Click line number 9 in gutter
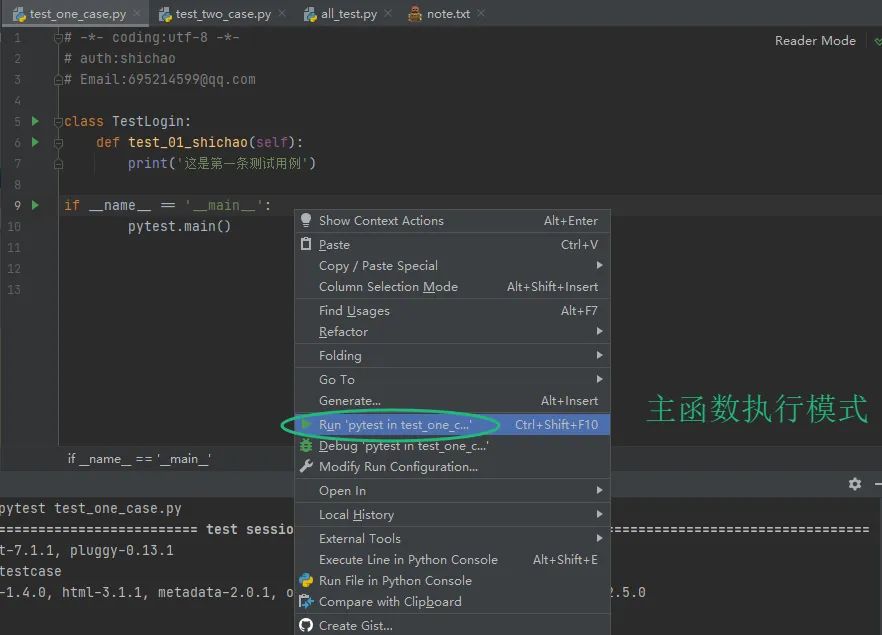 pos(17,206)
